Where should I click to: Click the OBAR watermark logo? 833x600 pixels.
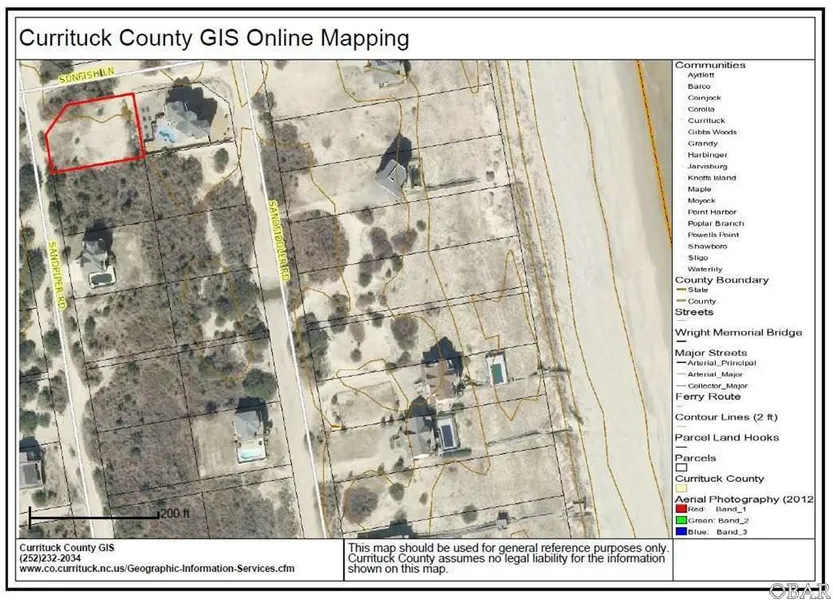pos(803,586)
